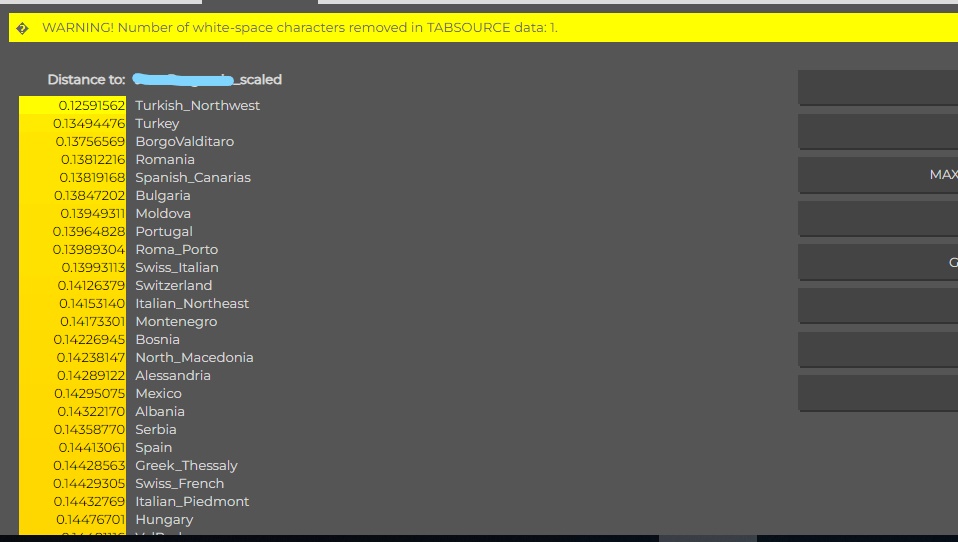Click distance value 0.14429305
The width and height of the screenshot is (958, 542).
[x=89, y=484]
